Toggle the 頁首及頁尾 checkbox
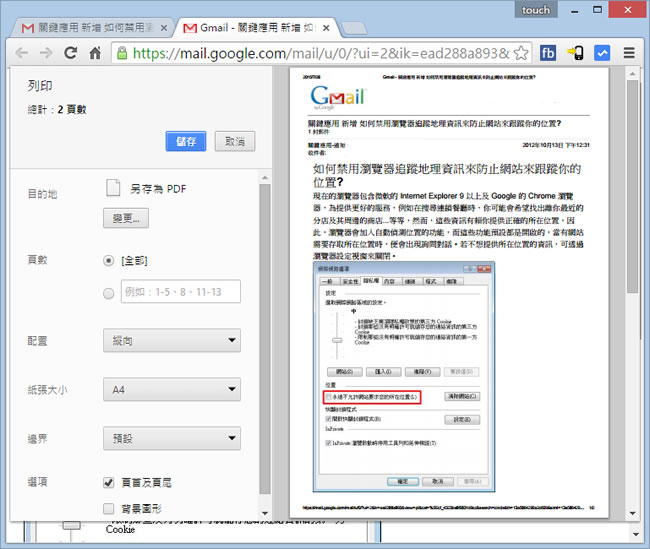The height and width of the screenshot is (549, 650). 109,482
